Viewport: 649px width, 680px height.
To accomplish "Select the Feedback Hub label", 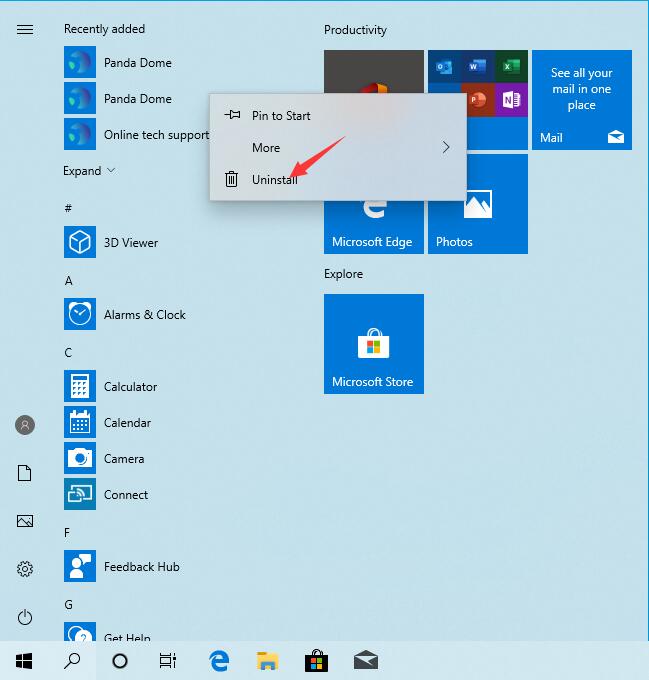I will pyautogui.click(x=142, y=566).
